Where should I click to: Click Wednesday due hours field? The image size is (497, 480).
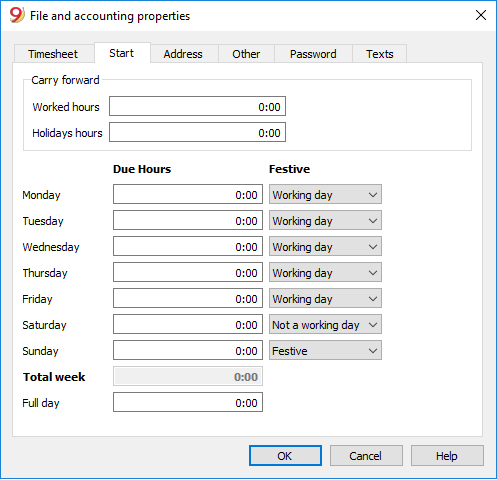188,246
